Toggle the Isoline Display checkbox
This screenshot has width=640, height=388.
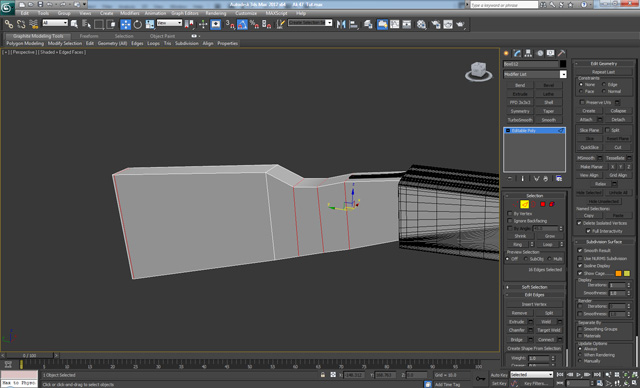click(x=580, y=266)
